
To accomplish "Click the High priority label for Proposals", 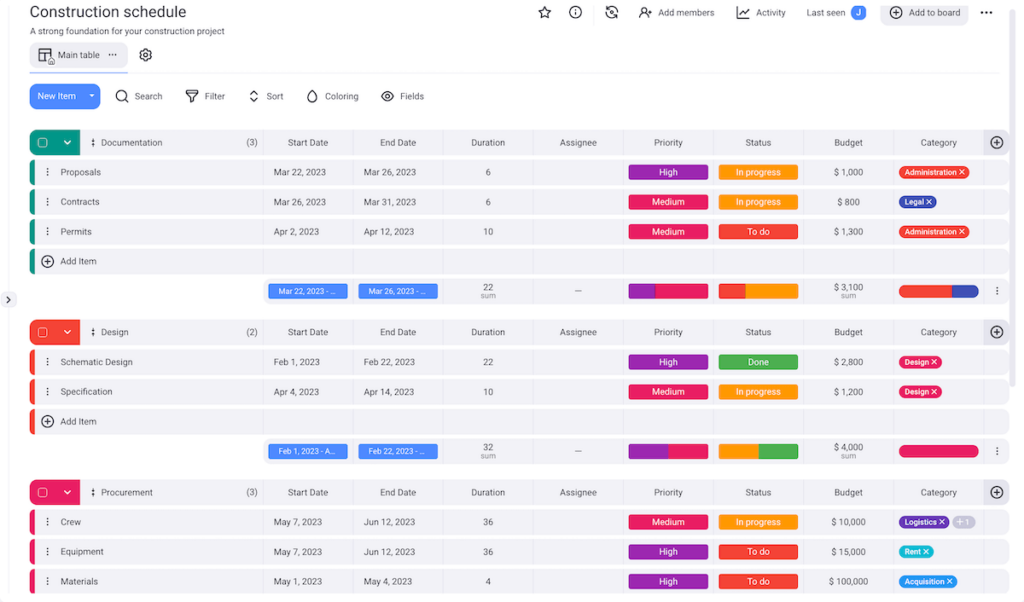I will [x=668, y=172].
